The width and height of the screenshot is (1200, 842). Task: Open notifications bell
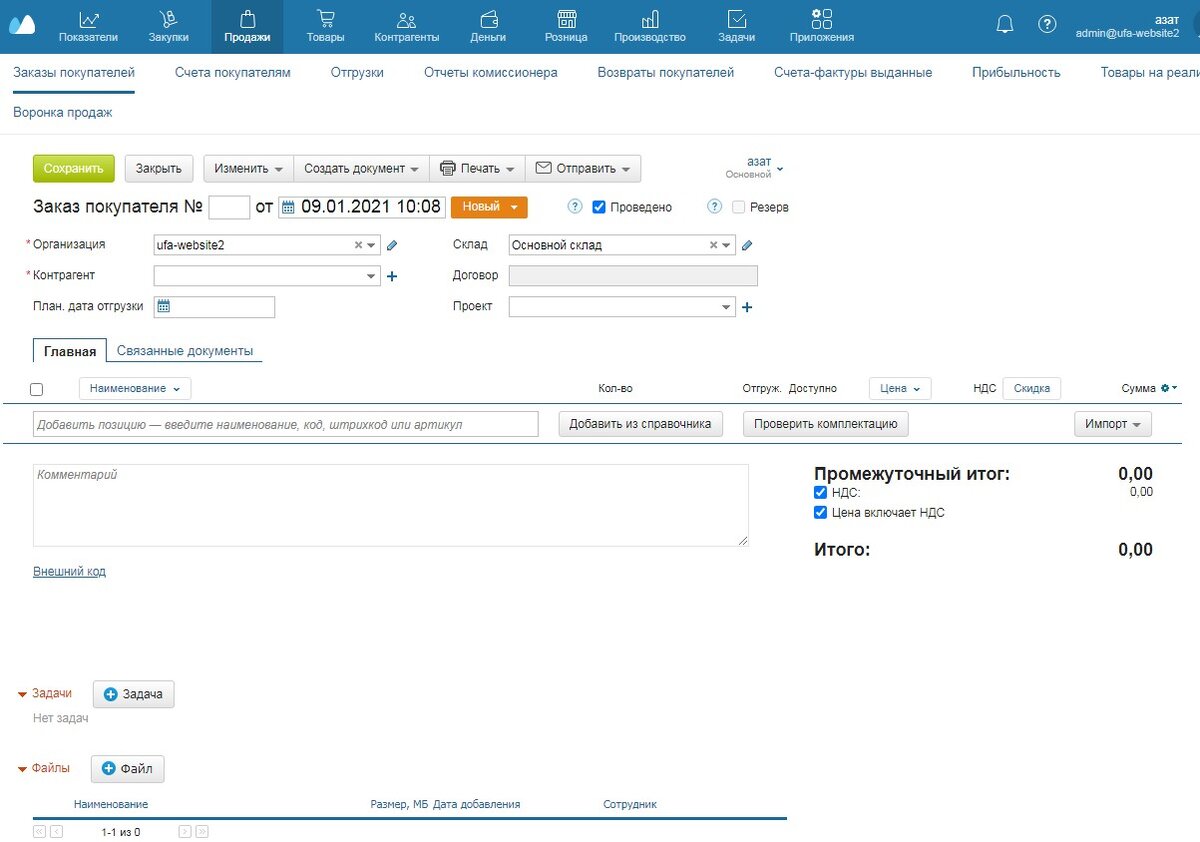pos(1005,25)
